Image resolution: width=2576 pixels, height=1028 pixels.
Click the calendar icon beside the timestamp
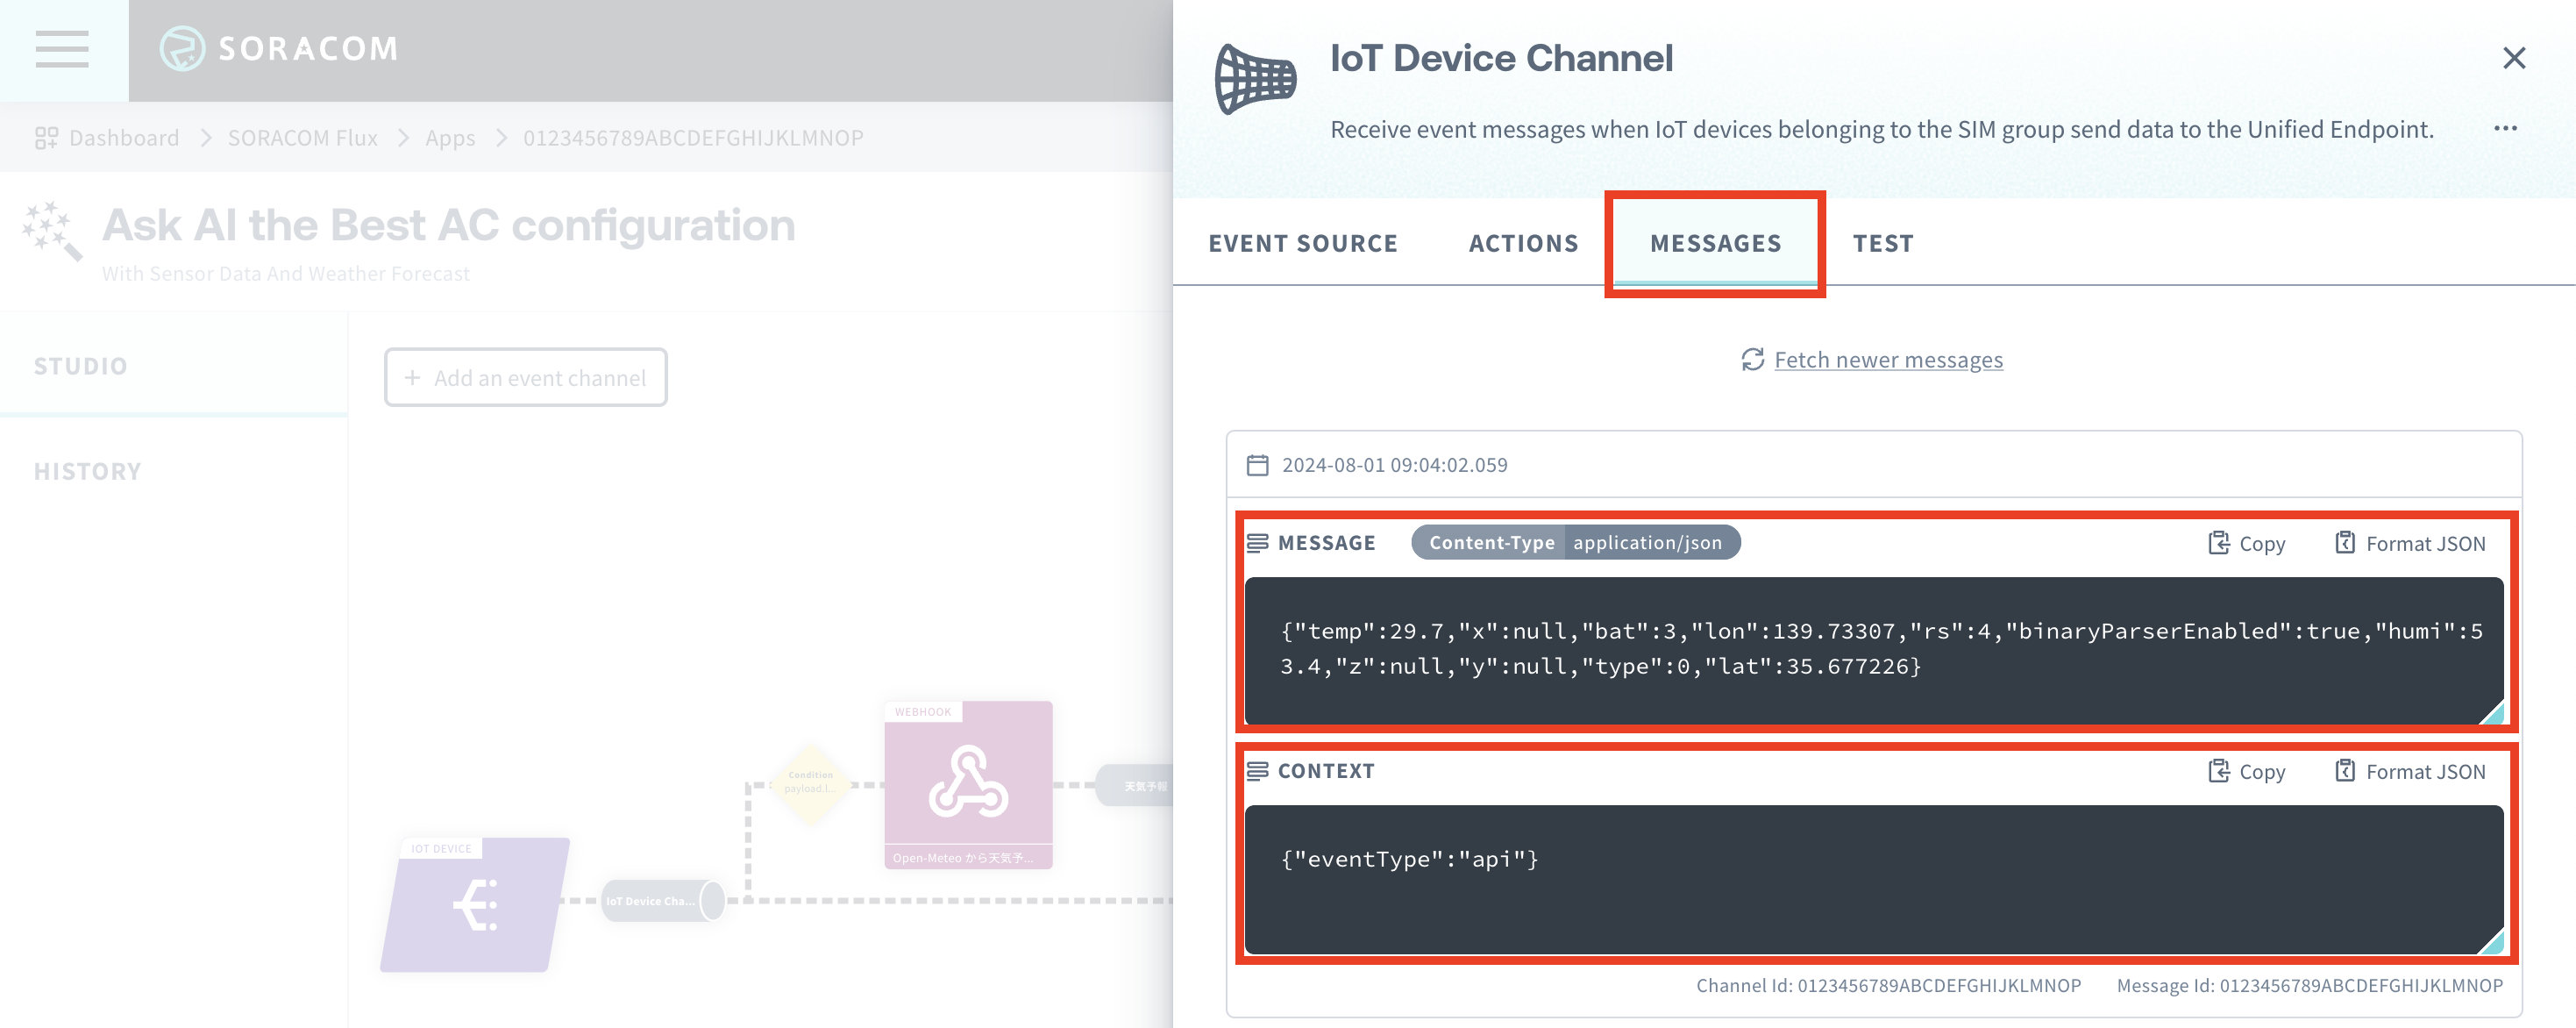(x=1258, y=465)
